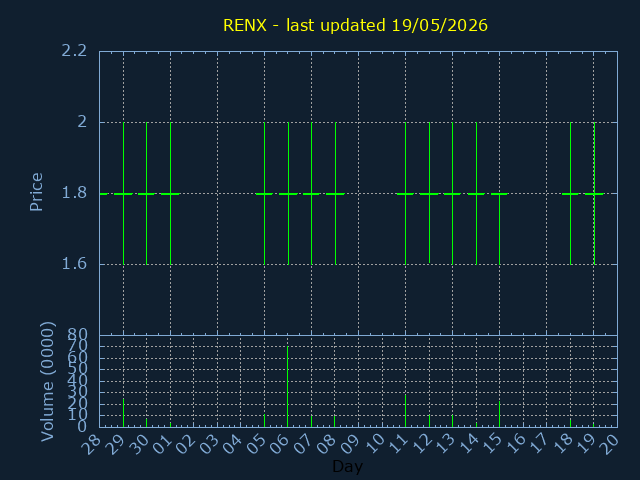Click the 1.8 price tick label
This screenshot has height=480, width=640.
(x=74, y=193)
